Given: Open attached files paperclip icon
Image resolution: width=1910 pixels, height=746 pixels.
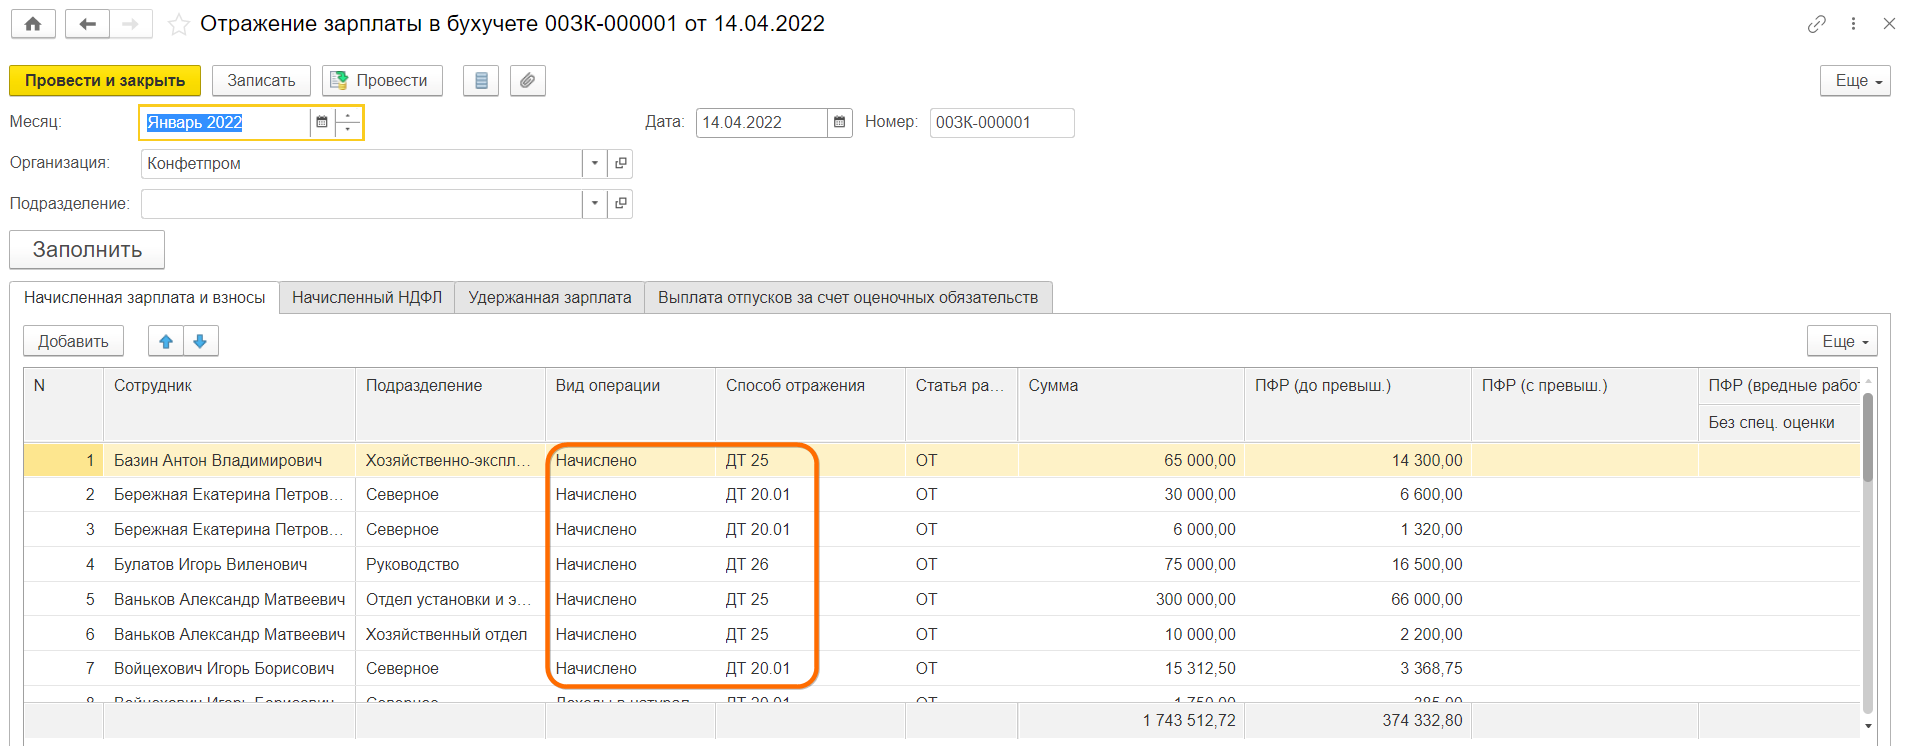Looking at the screenshot, I should tap(528, 81).
